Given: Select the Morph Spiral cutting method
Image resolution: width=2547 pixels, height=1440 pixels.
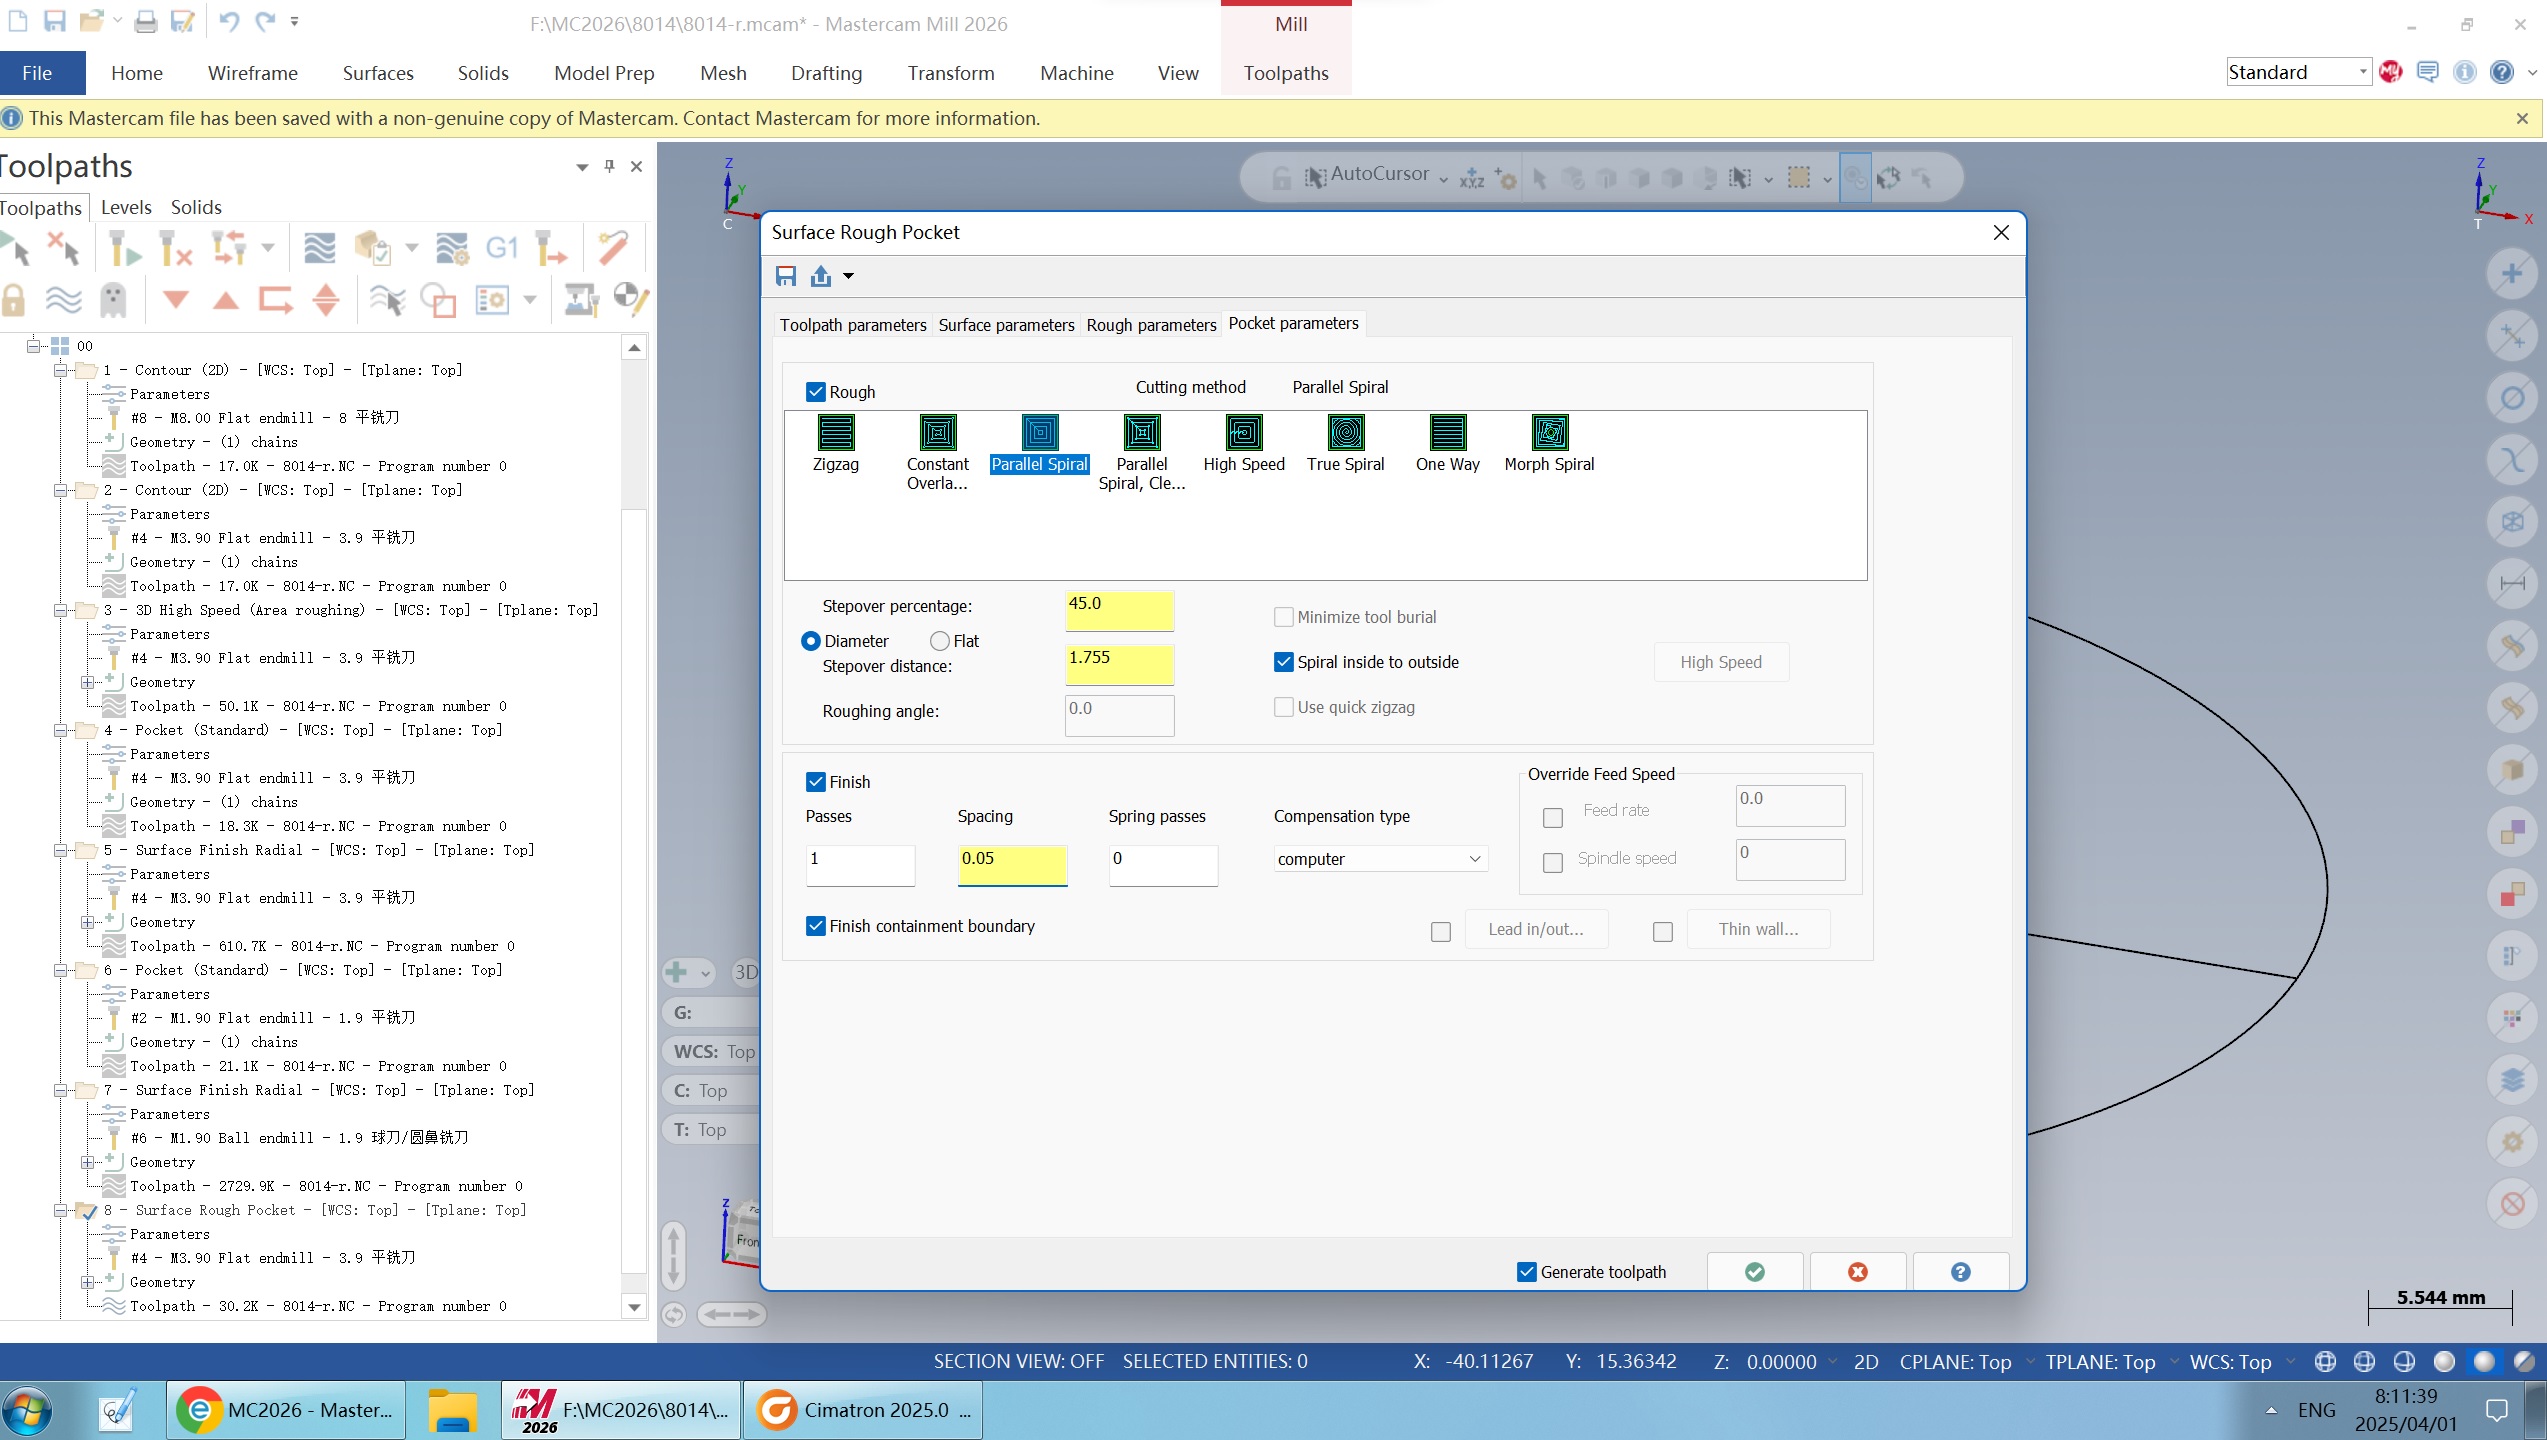Looking at the screenshot, I should pyautogui.click(x=1549, y=433).
